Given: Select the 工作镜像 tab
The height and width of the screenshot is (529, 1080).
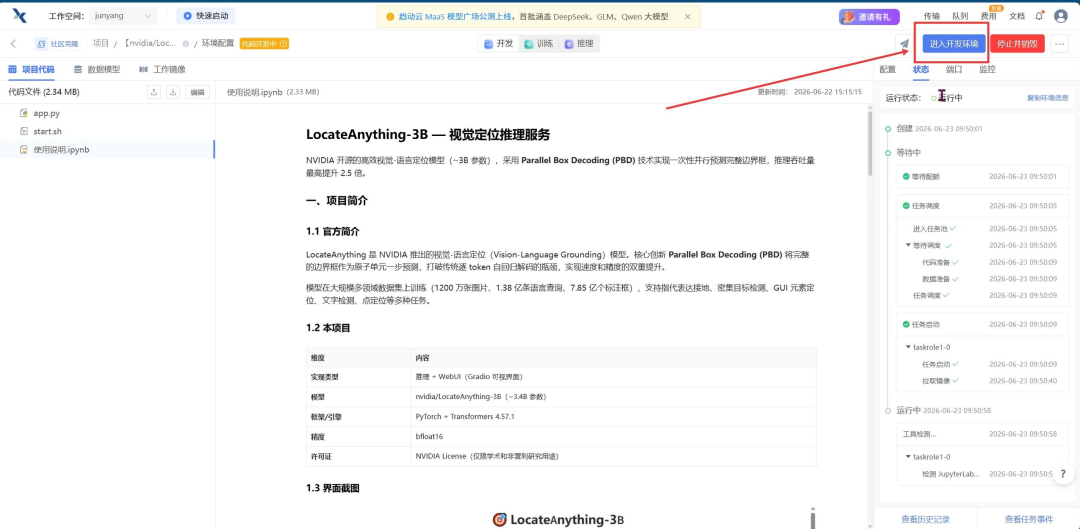Looking at the screenshot, I should 162,69.
